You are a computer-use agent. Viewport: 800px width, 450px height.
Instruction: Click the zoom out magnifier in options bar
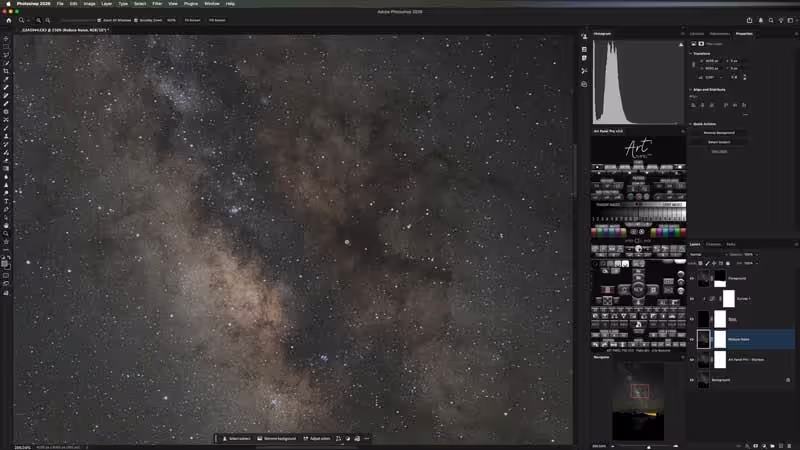point(47,20)
